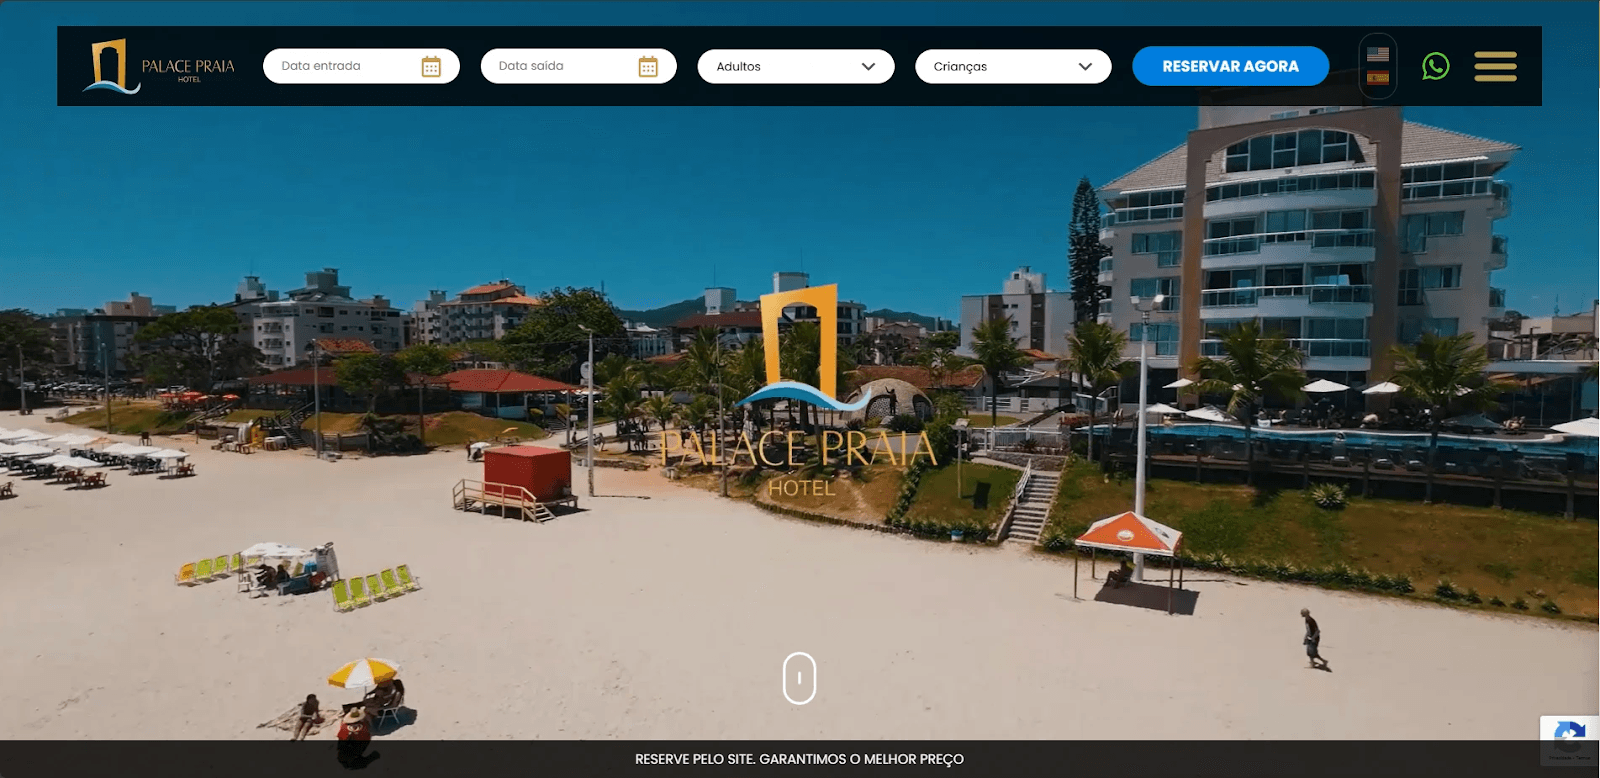This screenshot has width=1600, height=778.
Task: Click the scroll-down mouse indicator icon
Action: coord(799,678)
